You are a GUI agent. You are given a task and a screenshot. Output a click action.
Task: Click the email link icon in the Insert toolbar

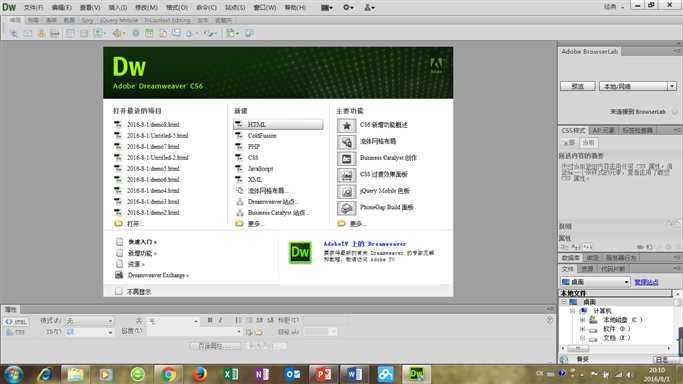(27, 34)
